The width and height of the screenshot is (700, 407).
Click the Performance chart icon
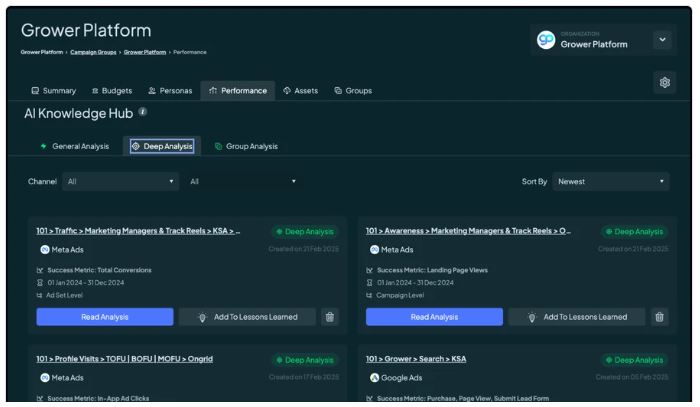point(213,91)
